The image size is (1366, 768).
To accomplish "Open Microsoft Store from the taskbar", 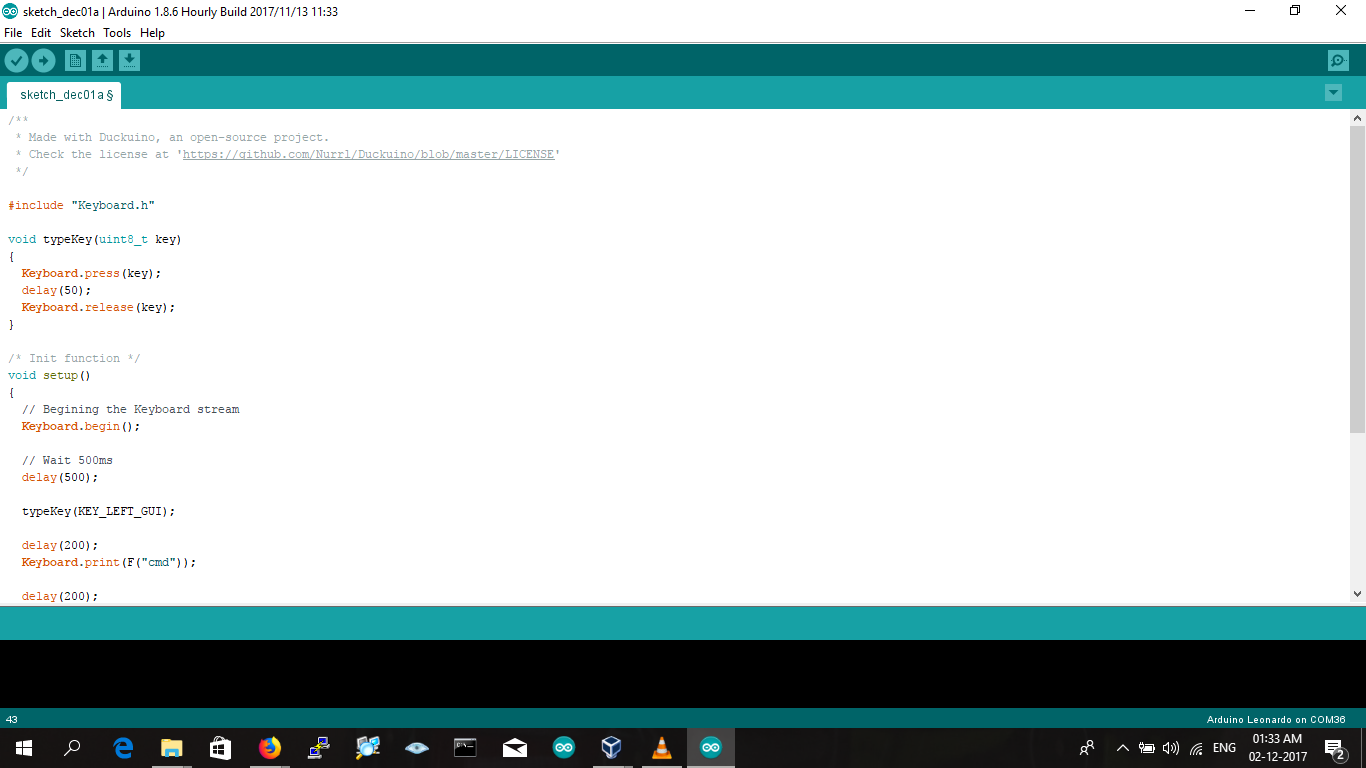I will click(x=221, y=748).
